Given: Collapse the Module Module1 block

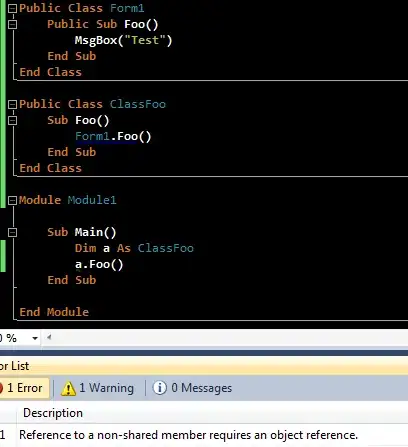Looking at the screenshot, I should (x=12, y=200).
